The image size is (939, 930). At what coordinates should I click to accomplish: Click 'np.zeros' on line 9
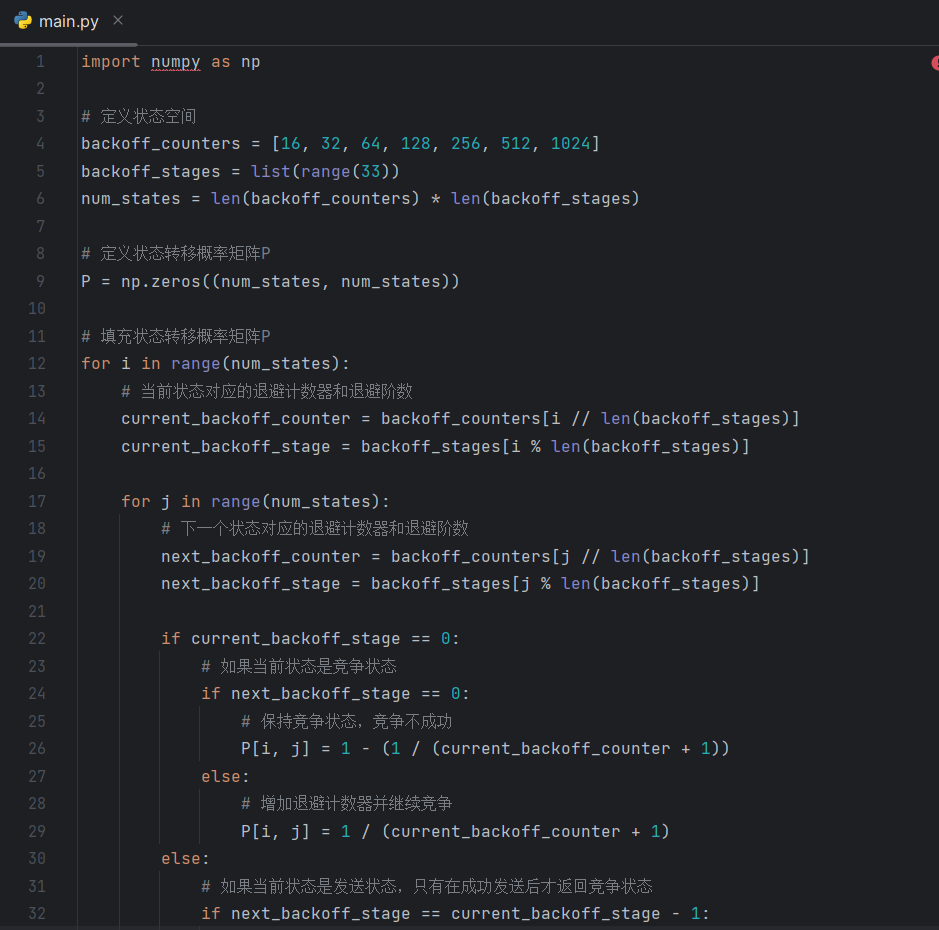coord(160,281)
